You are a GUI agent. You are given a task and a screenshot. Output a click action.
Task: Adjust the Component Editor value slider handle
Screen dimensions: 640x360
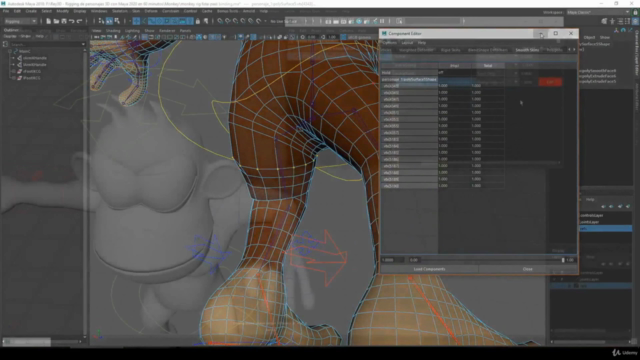click(563, 260)
